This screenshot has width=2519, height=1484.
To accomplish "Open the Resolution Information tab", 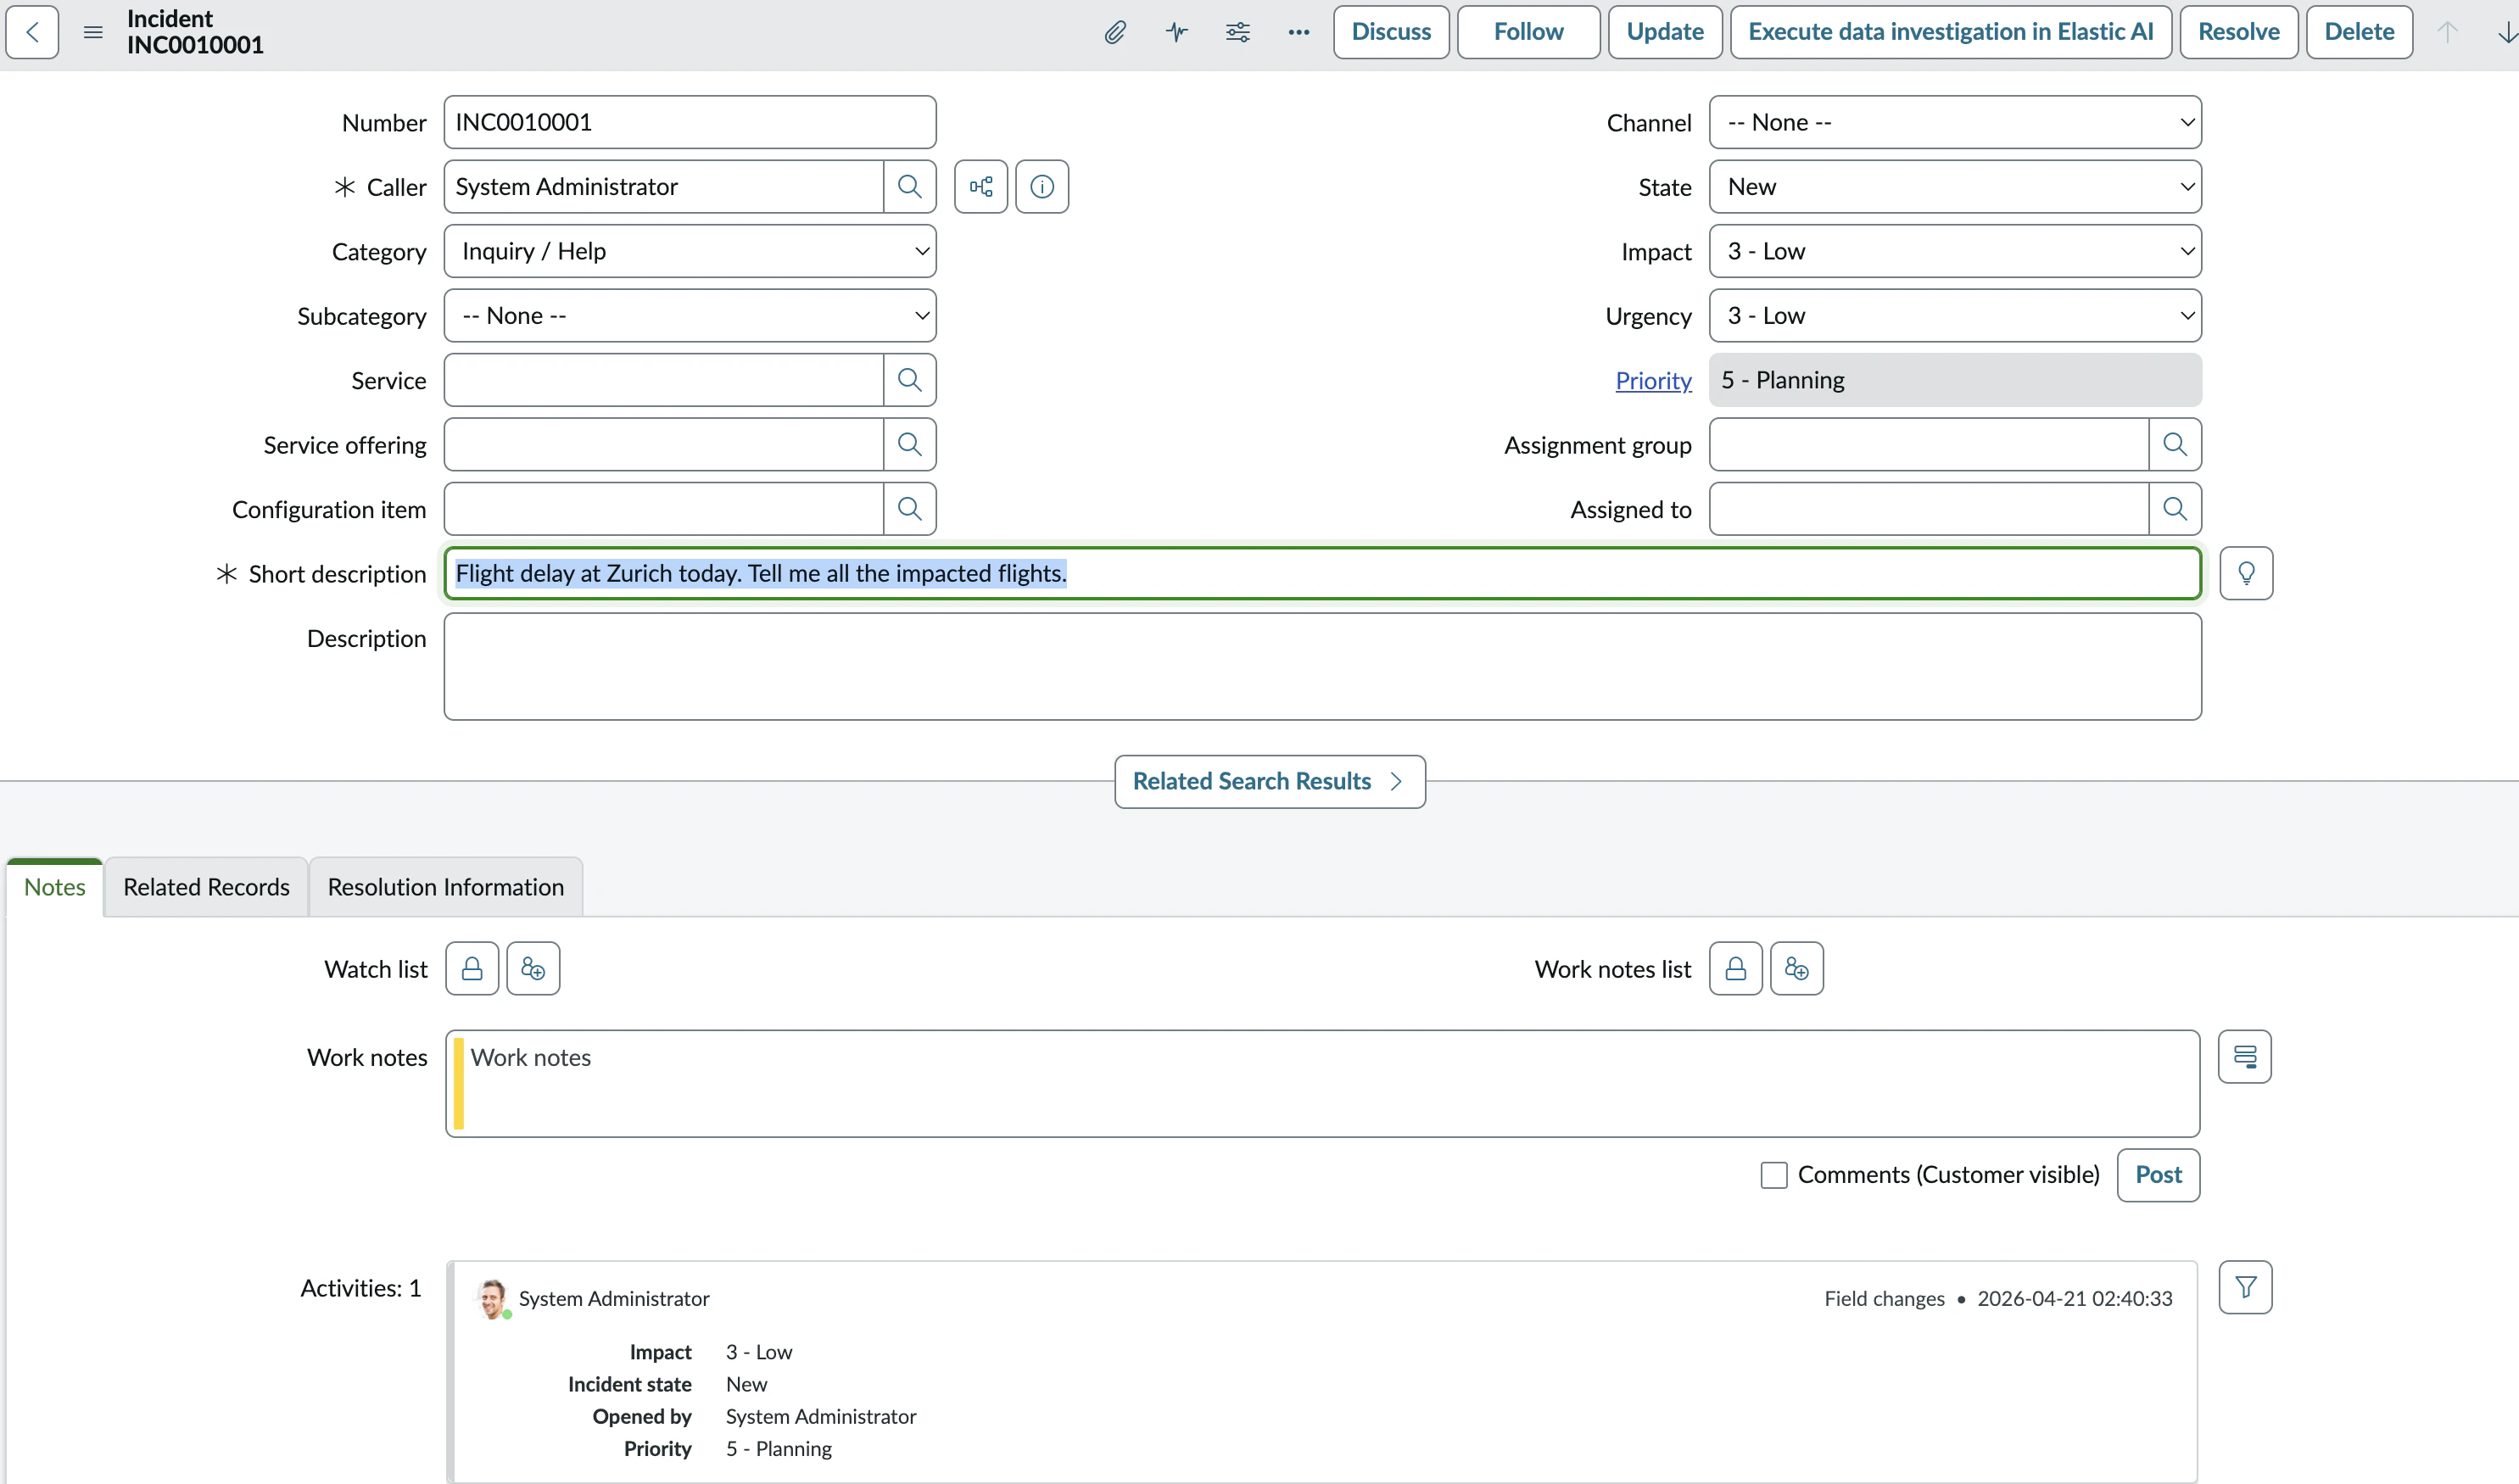I will (x=446, y=887).
